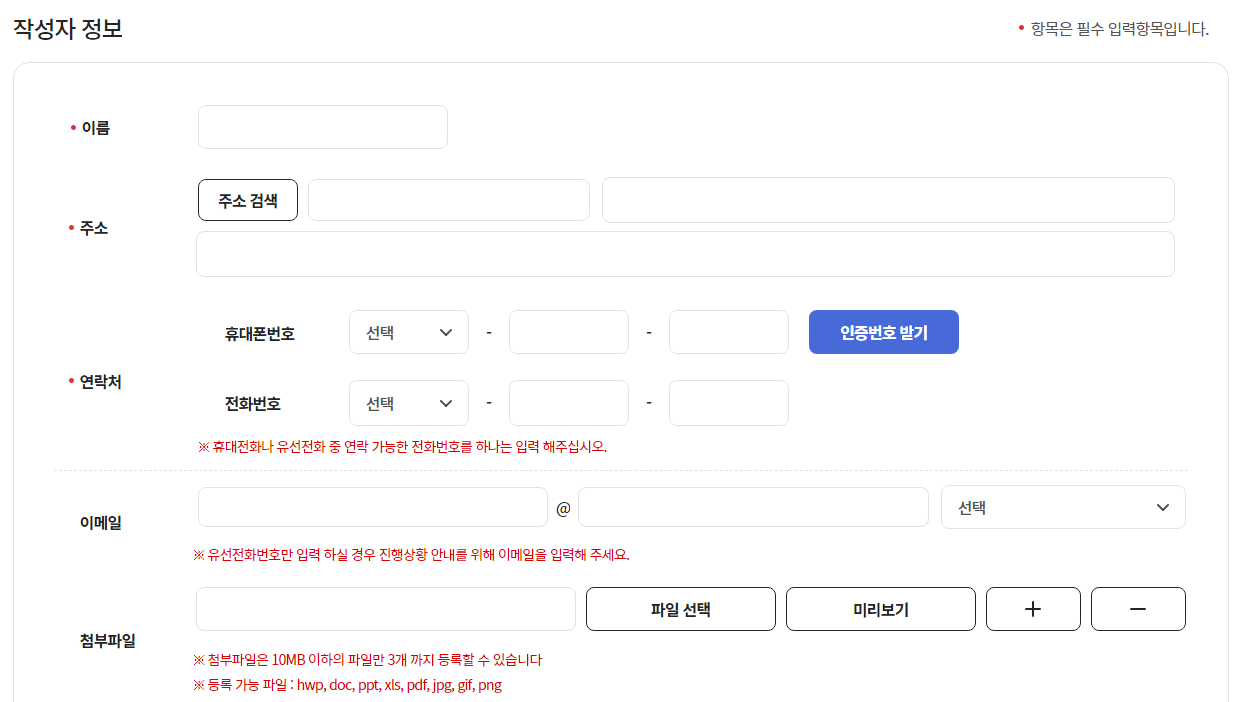Click the 첨부파일 file name field
The height and width of the screenshot is (702, 1239).
click(x=386, y=609)
